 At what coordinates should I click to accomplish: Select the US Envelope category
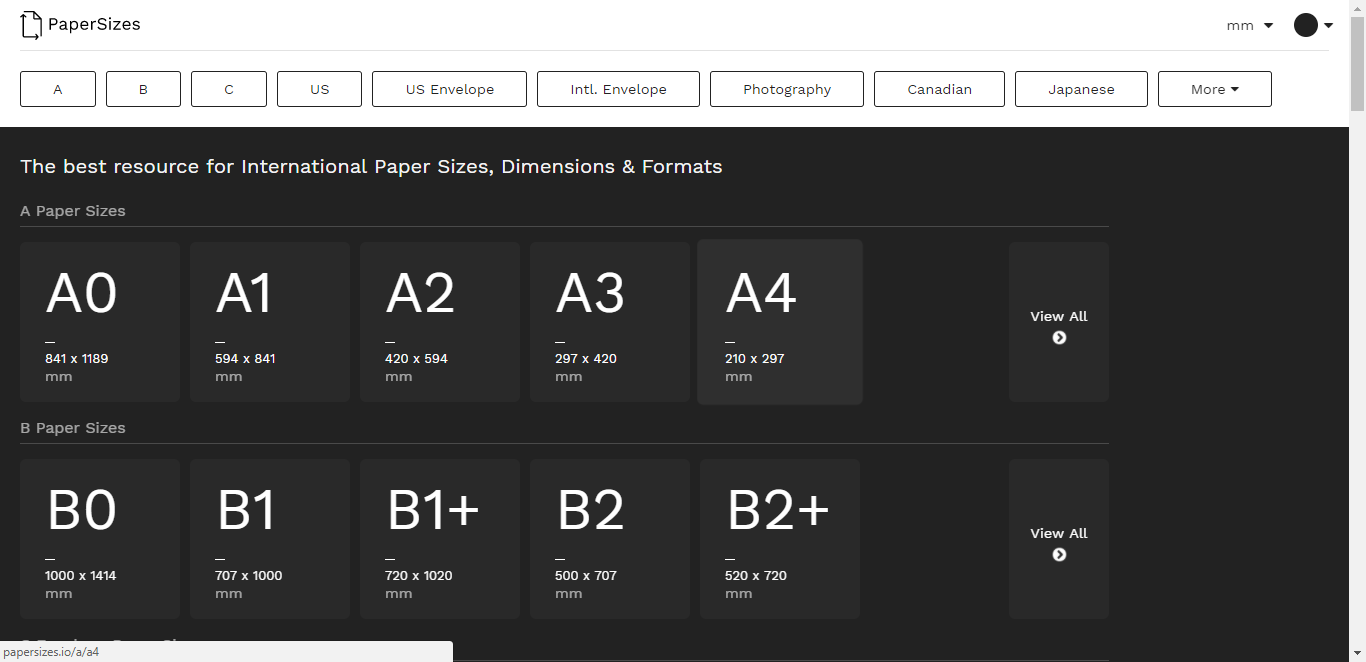tap(449, 89)
